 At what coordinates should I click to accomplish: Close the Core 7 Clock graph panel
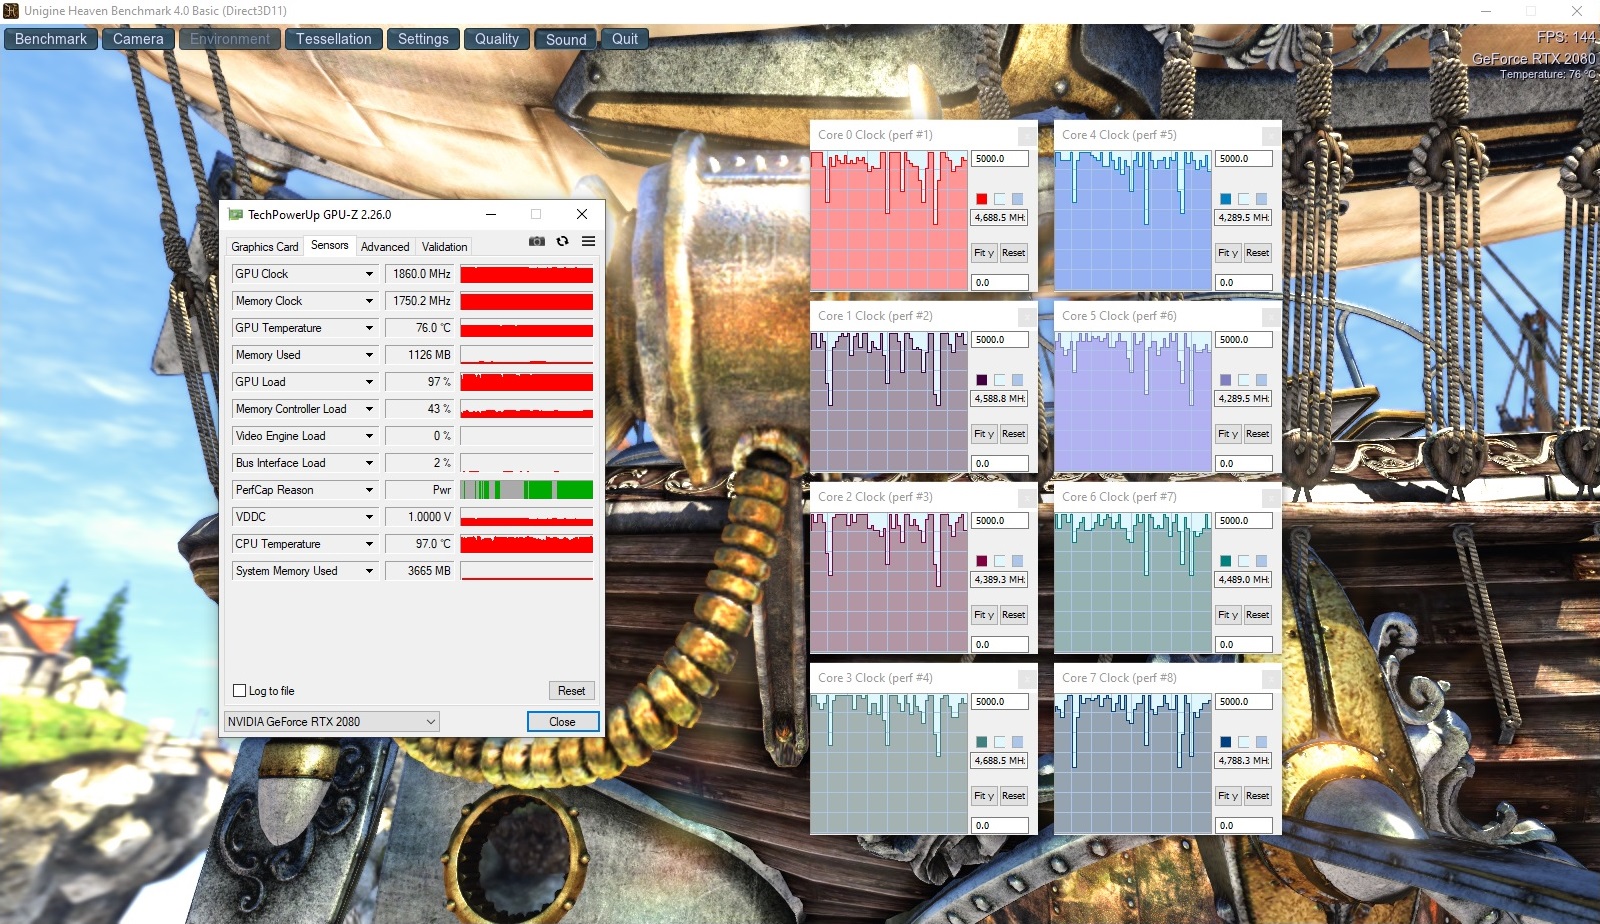[x=1271, y=678]
